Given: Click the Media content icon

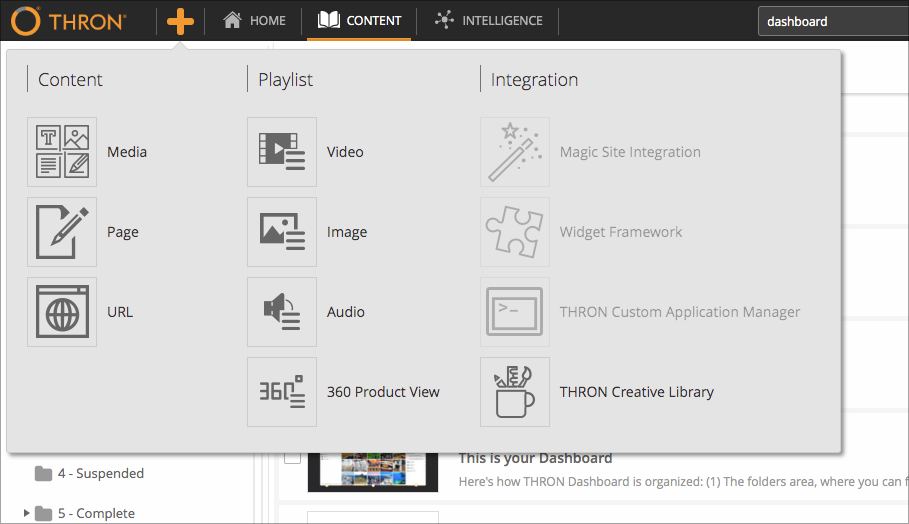Looking at the screenshot, I should coord(62,152).
